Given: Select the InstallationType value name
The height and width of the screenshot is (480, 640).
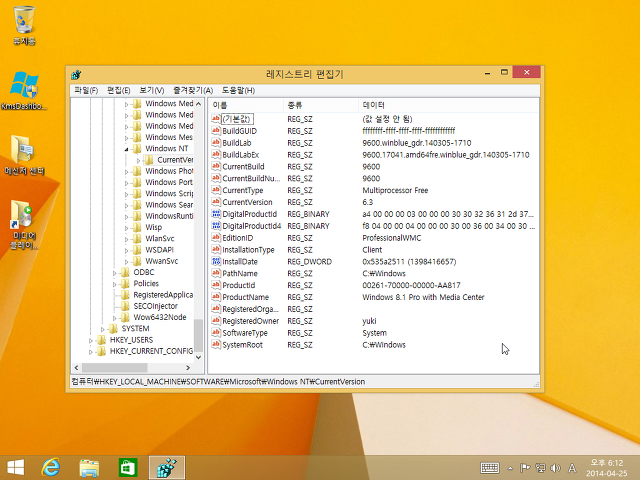Looking at the screenshot, I should [248, 250].
